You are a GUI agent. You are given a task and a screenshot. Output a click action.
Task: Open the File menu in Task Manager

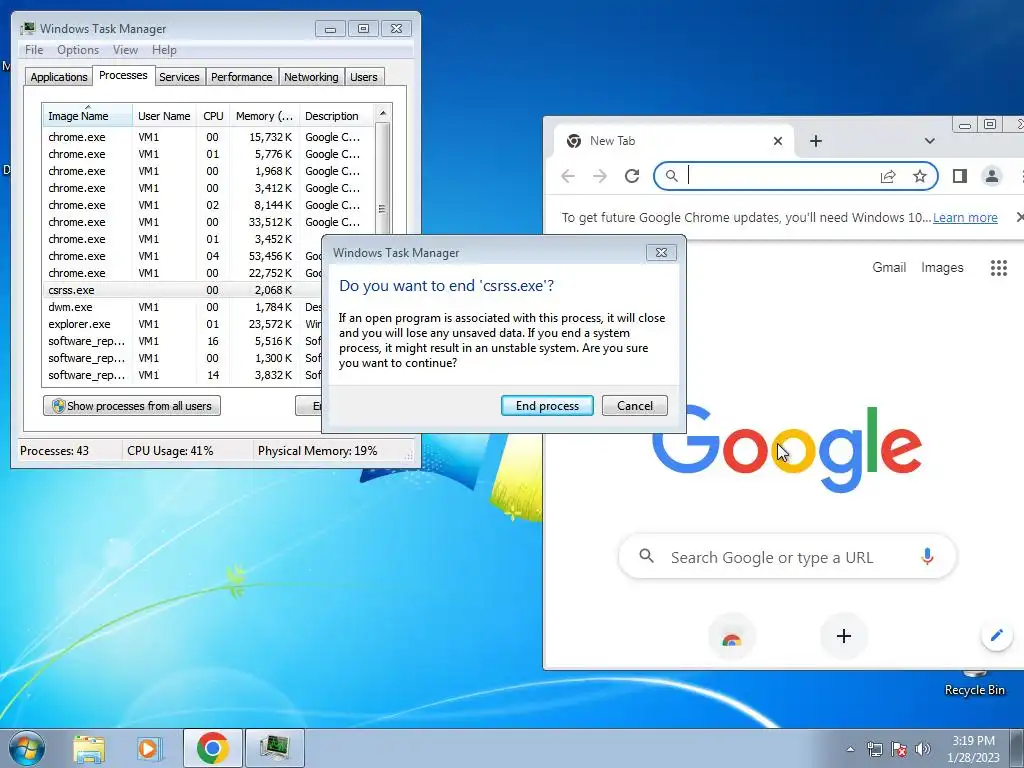(34, 50)
